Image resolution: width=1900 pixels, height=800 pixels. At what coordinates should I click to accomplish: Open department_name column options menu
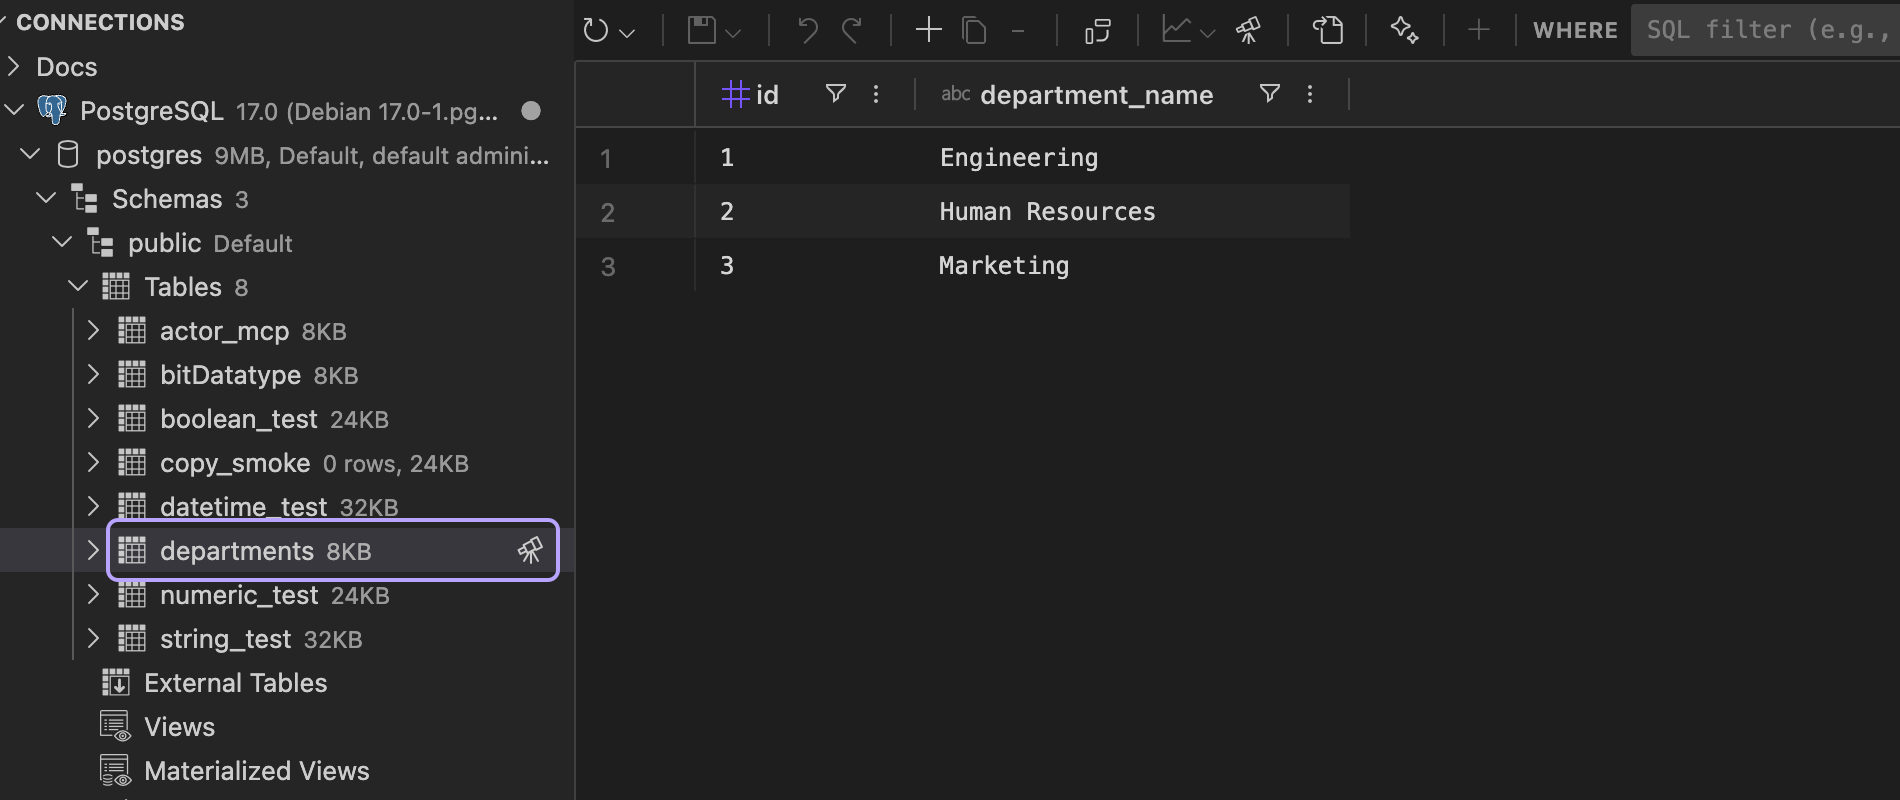1310,94
